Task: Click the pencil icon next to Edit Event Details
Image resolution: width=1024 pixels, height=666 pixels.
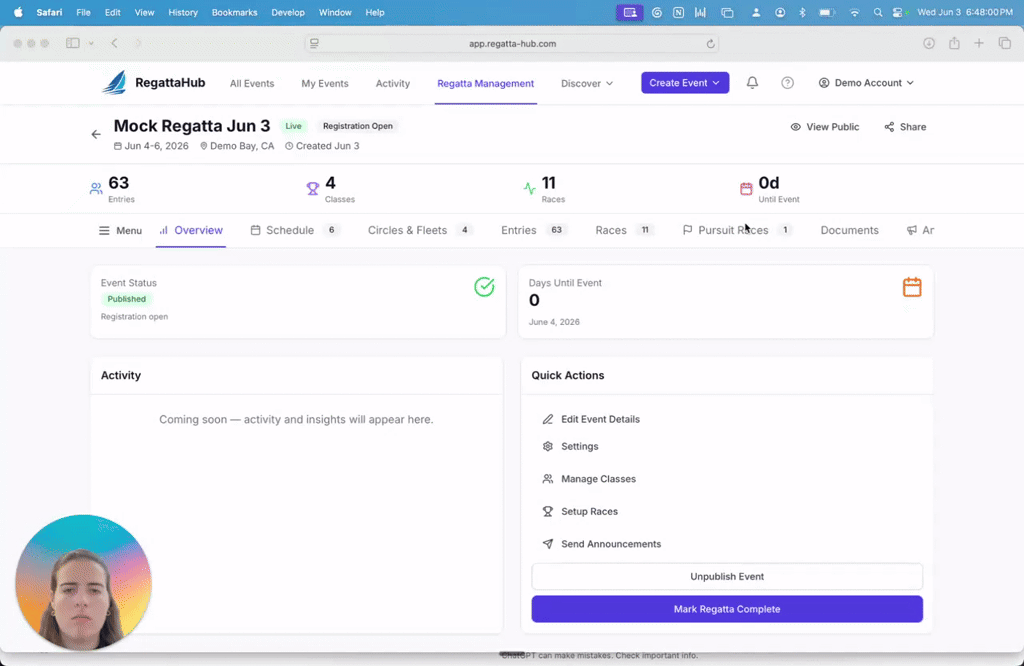Action: pos(548,419)
